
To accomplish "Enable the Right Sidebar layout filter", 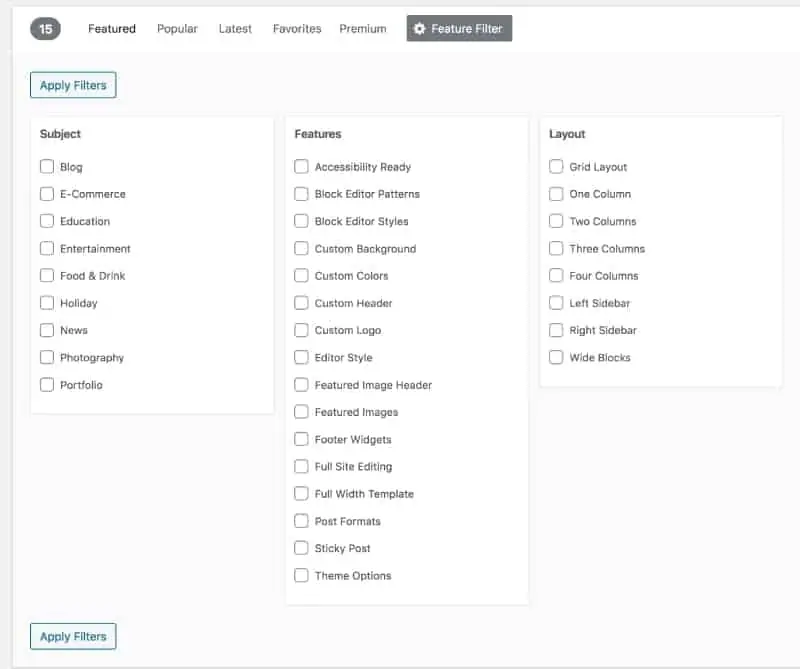I will pos(556,330).
